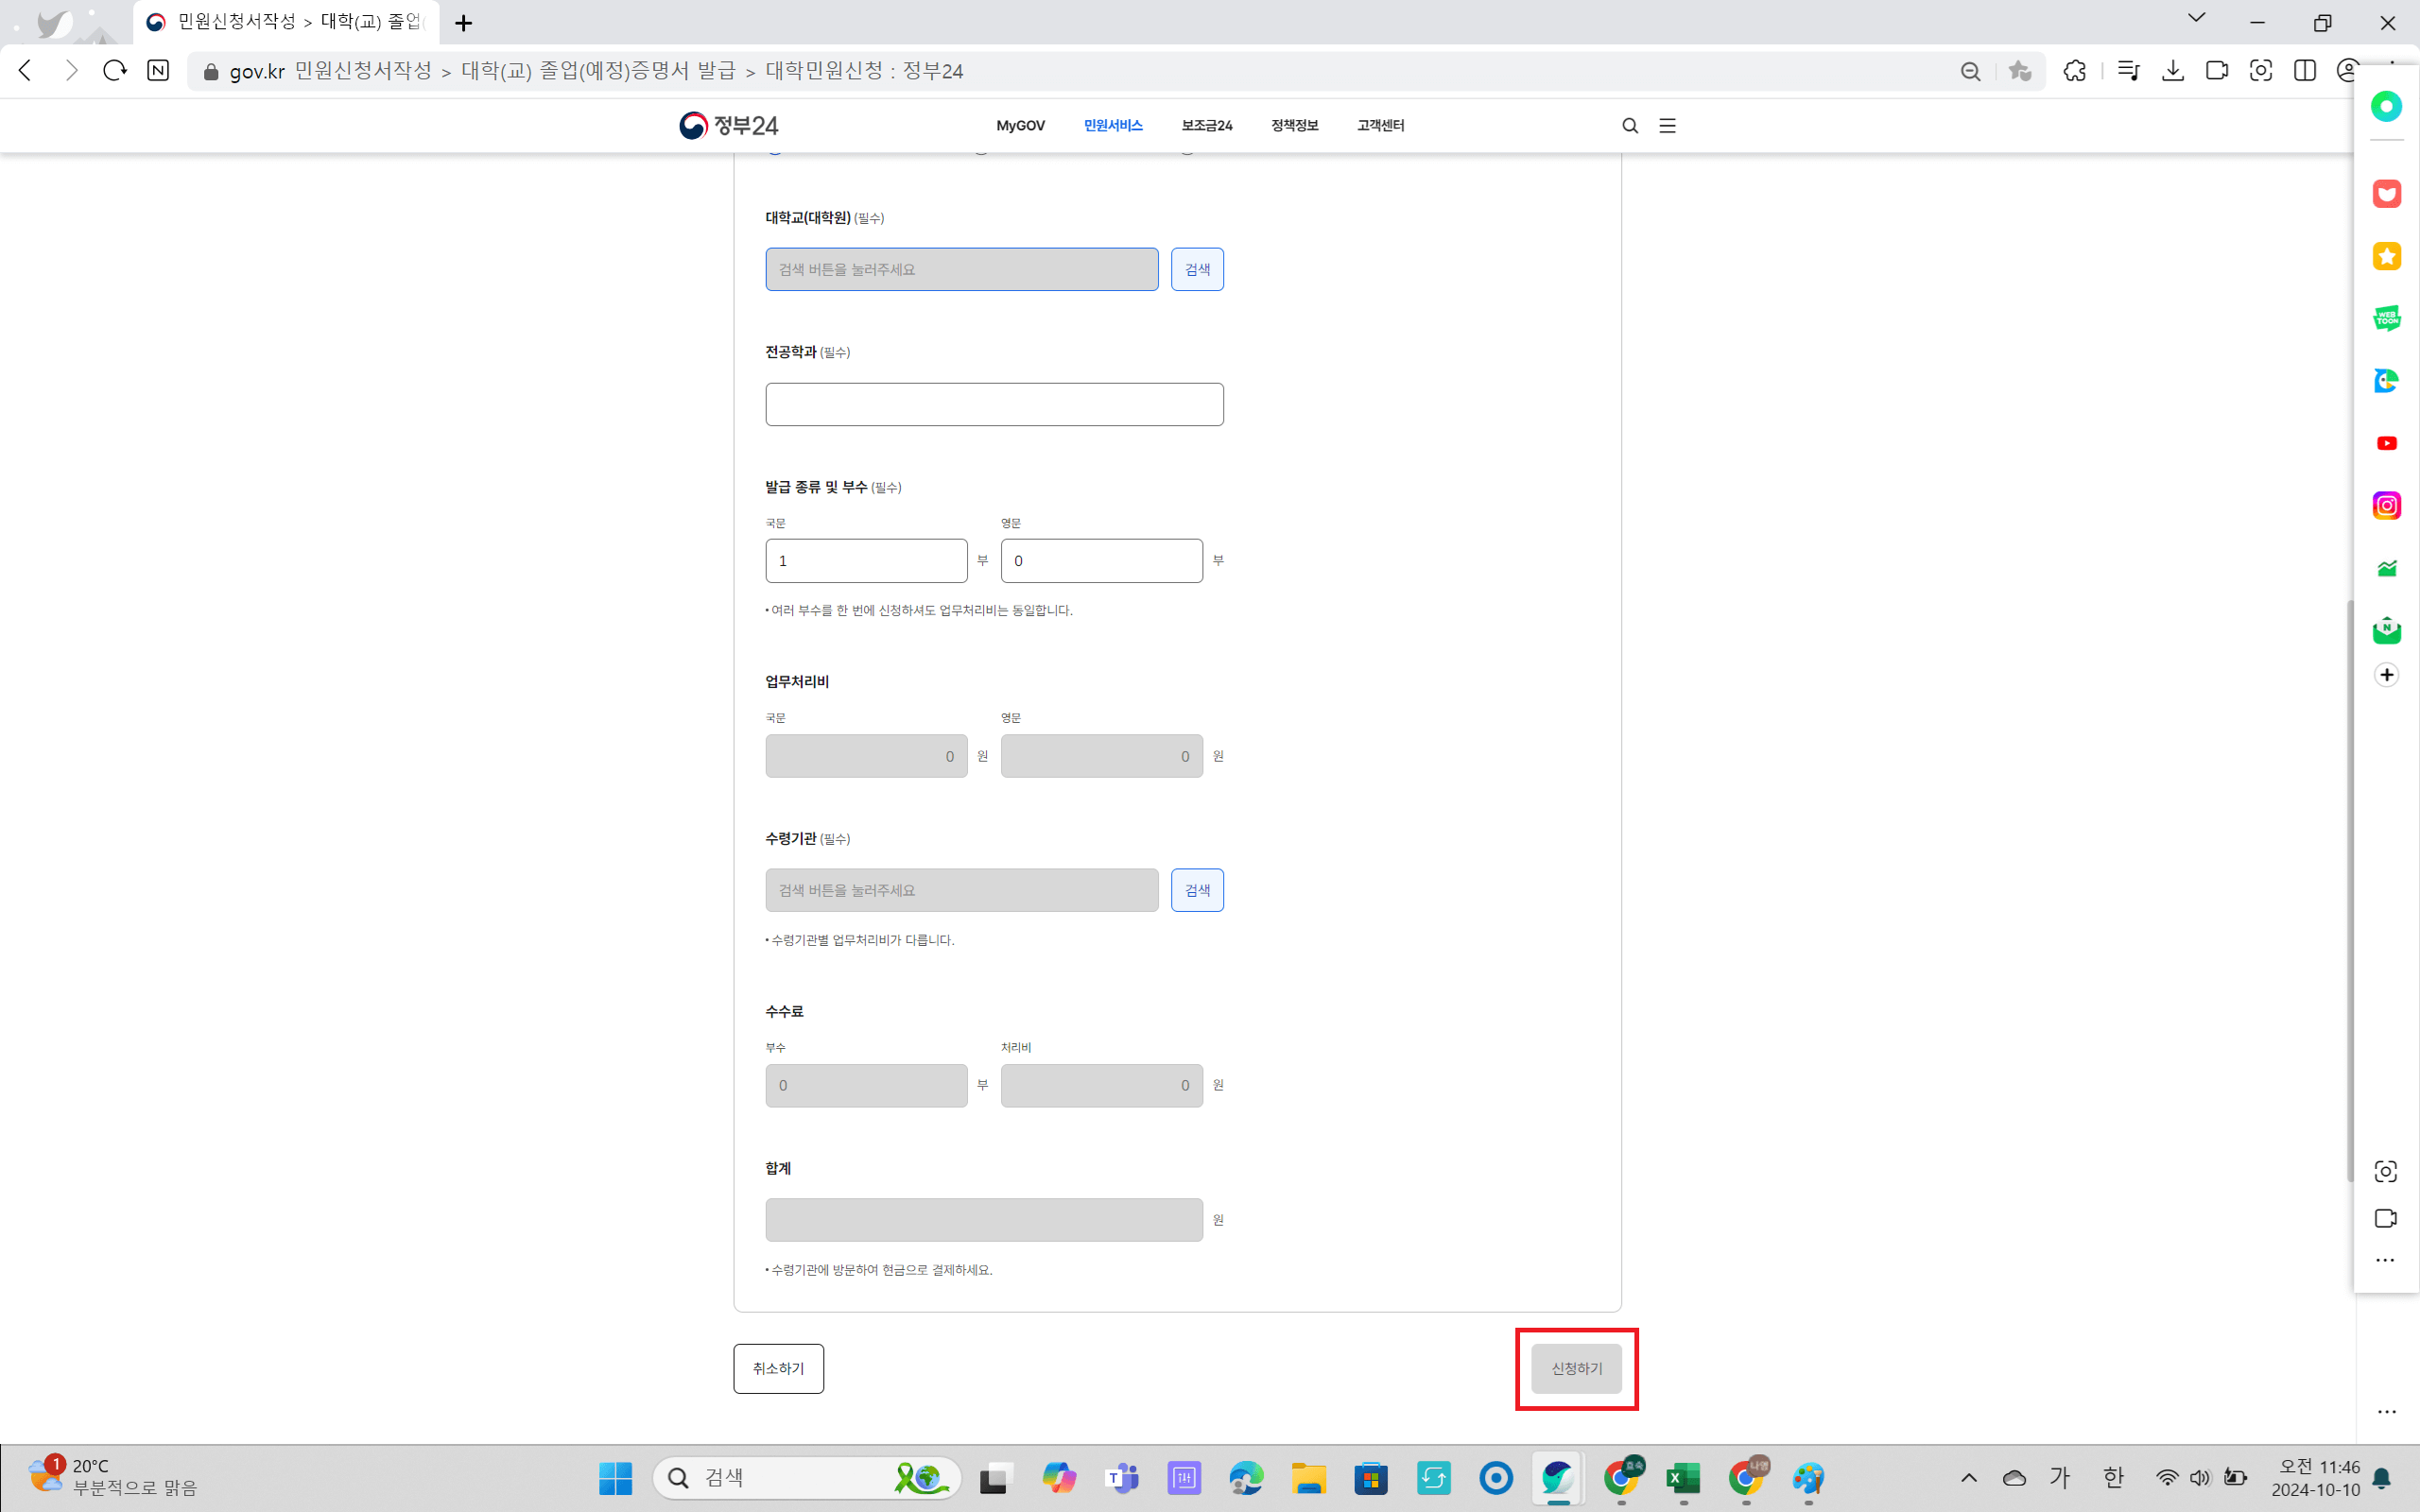Image resolution: width=2420 pixels, height=1512 pixels.
Task: Open YouTube from the browser sidebar
Action: (2387, 443)
